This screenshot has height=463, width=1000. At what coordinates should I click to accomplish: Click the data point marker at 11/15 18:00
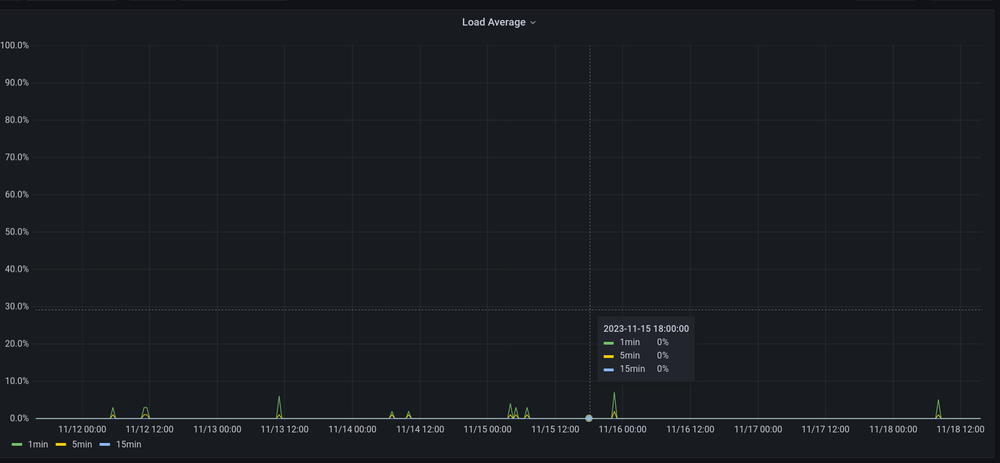pyautogui.click(x=589, y=418)
